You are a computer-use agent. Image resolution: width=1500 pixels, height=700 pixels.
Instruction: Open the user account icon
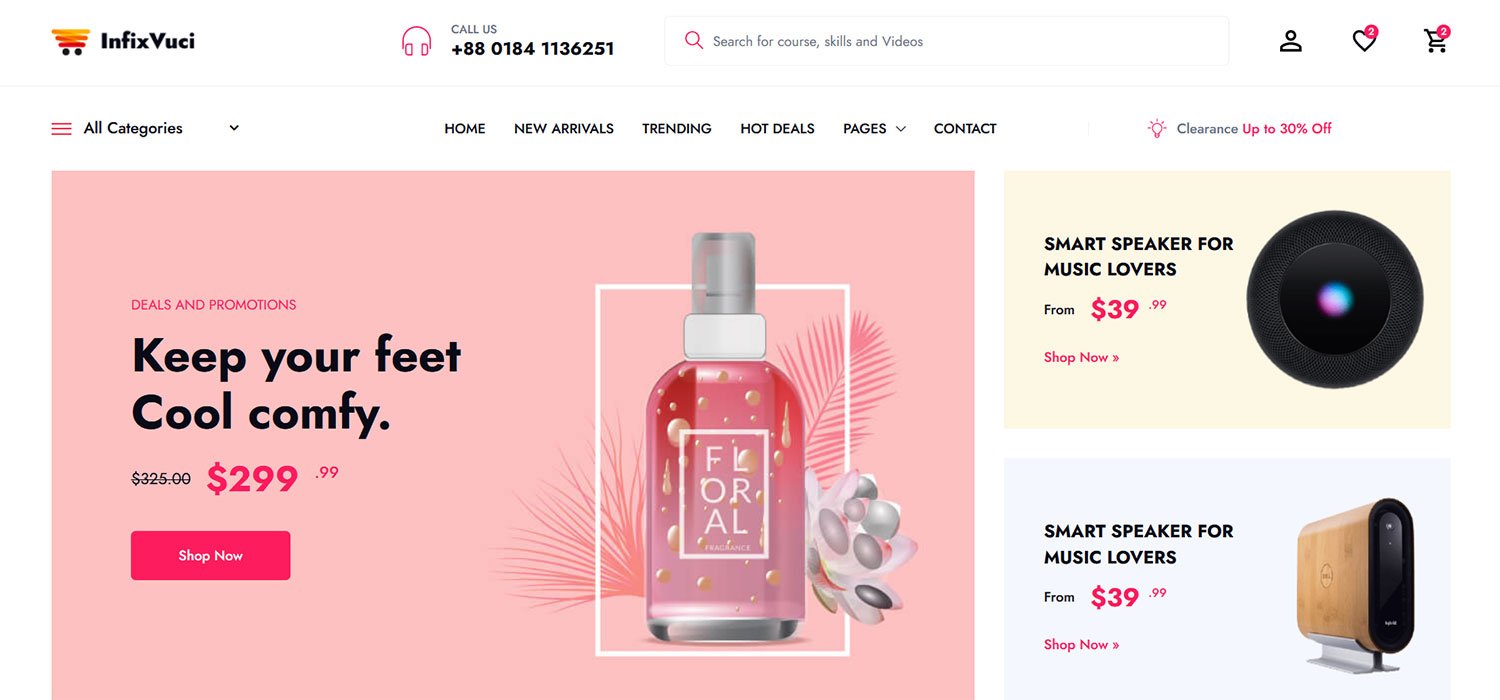(x=1291, y=41)
